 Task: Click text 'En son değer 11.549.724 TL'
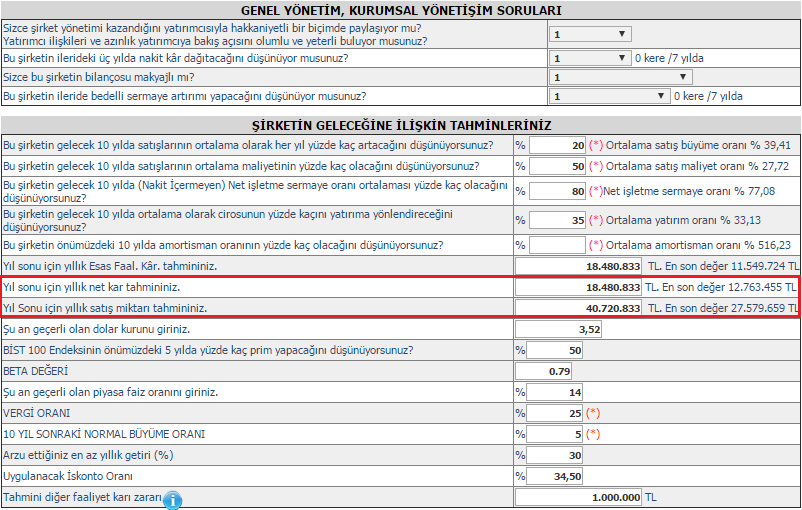[x=732, y=266]
